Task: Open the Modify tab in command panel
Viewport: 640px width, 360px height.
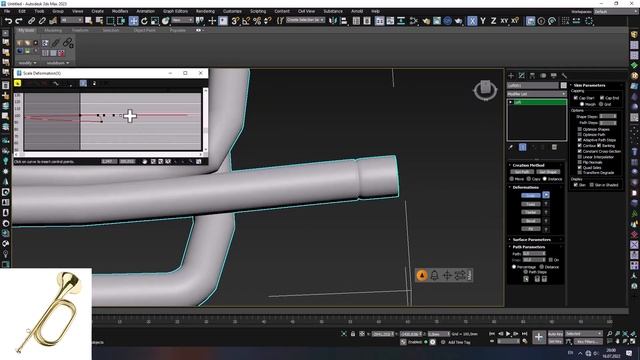Action: (522, 76)
